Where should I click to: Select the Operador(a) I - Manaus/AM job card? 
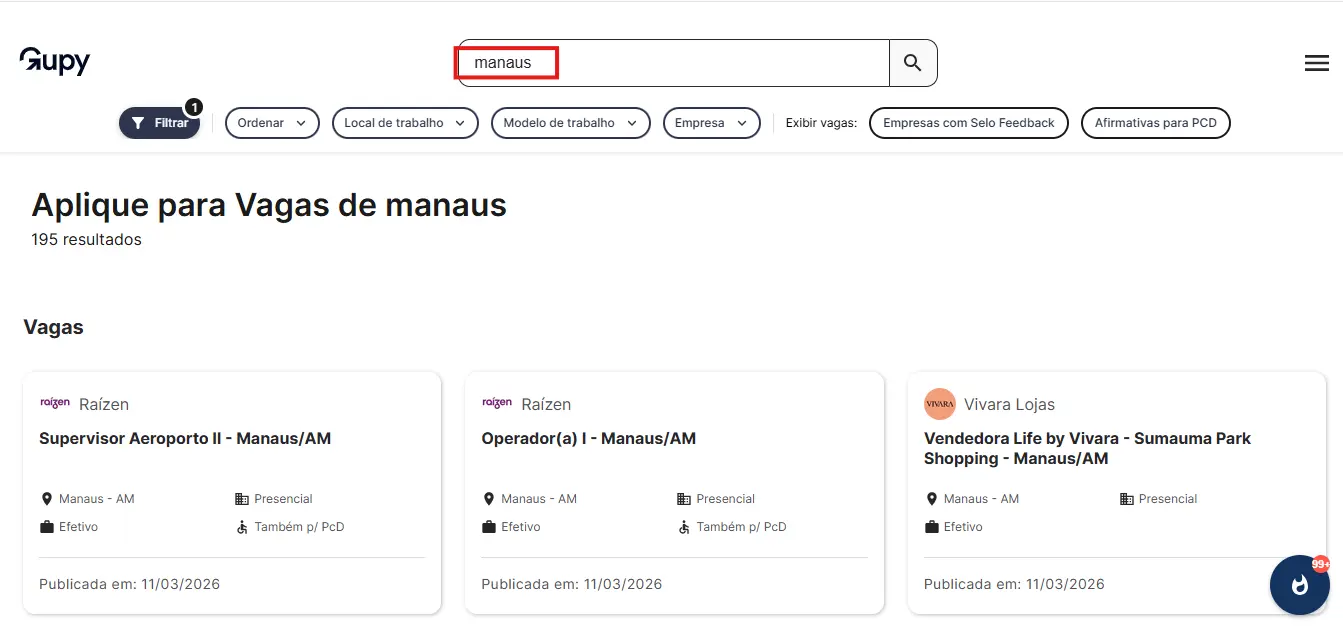coord(589,438)
